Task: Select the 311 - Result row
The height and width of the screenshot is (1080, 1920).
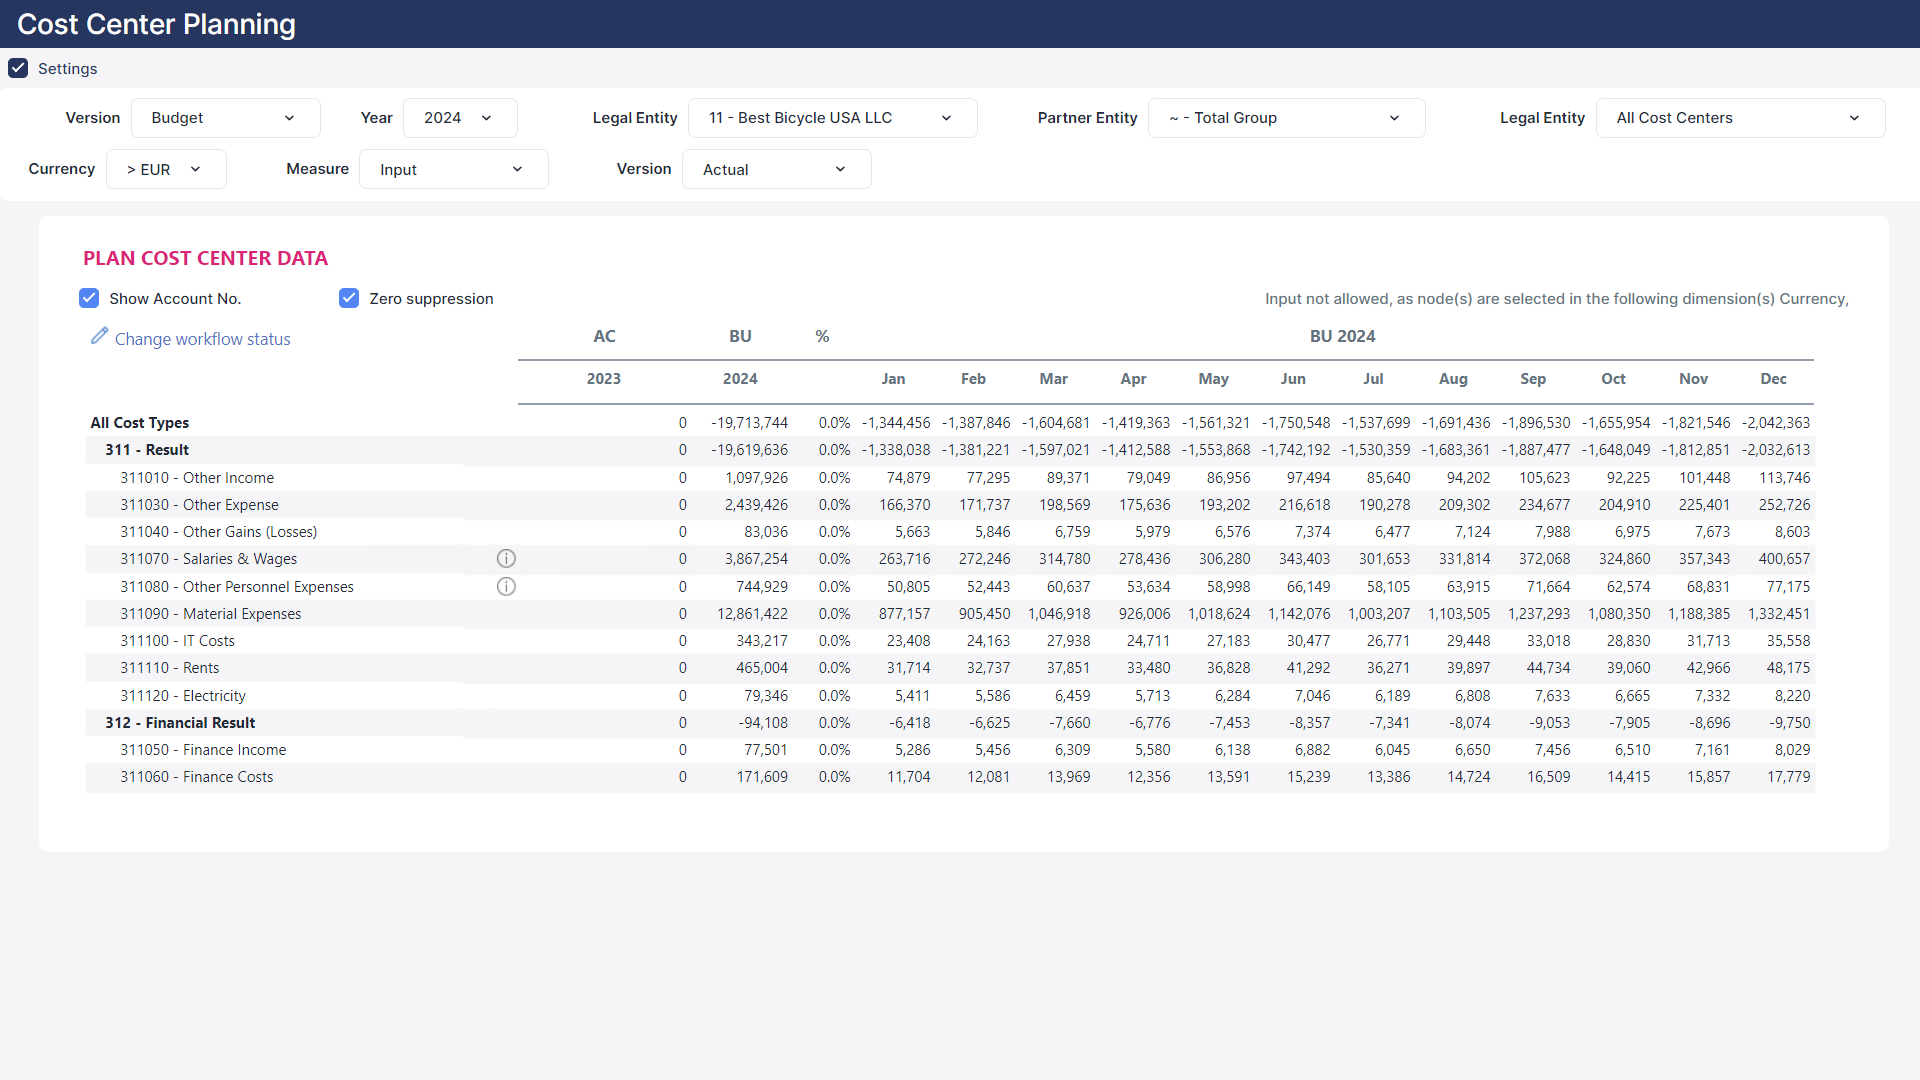Action: point(147,450)
